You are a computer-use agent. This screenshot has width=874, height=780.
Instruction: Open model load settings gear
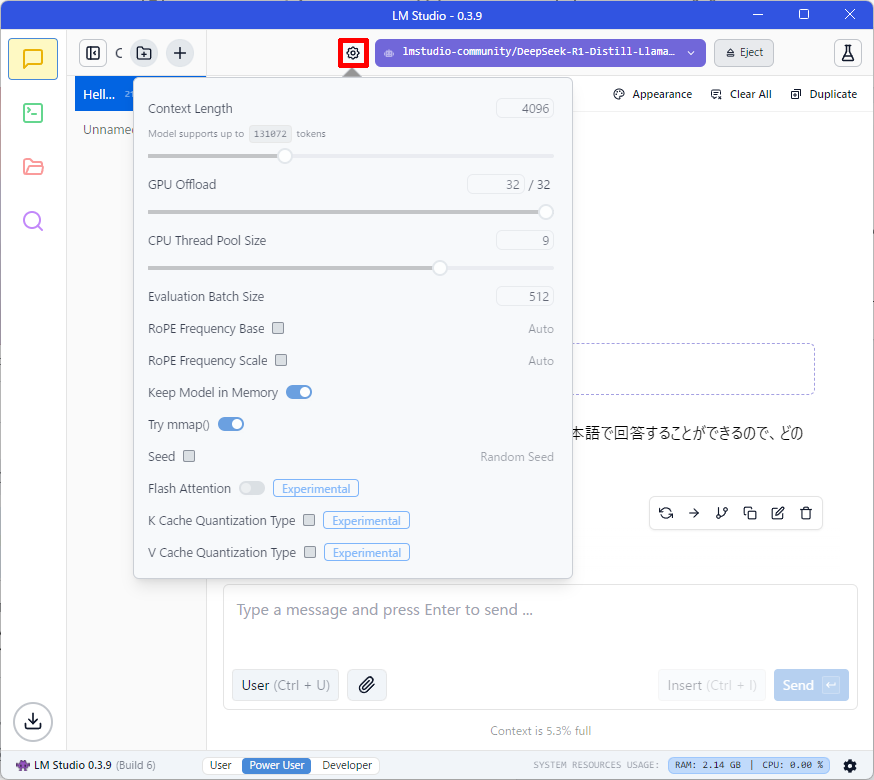click(x=353, y=53)
